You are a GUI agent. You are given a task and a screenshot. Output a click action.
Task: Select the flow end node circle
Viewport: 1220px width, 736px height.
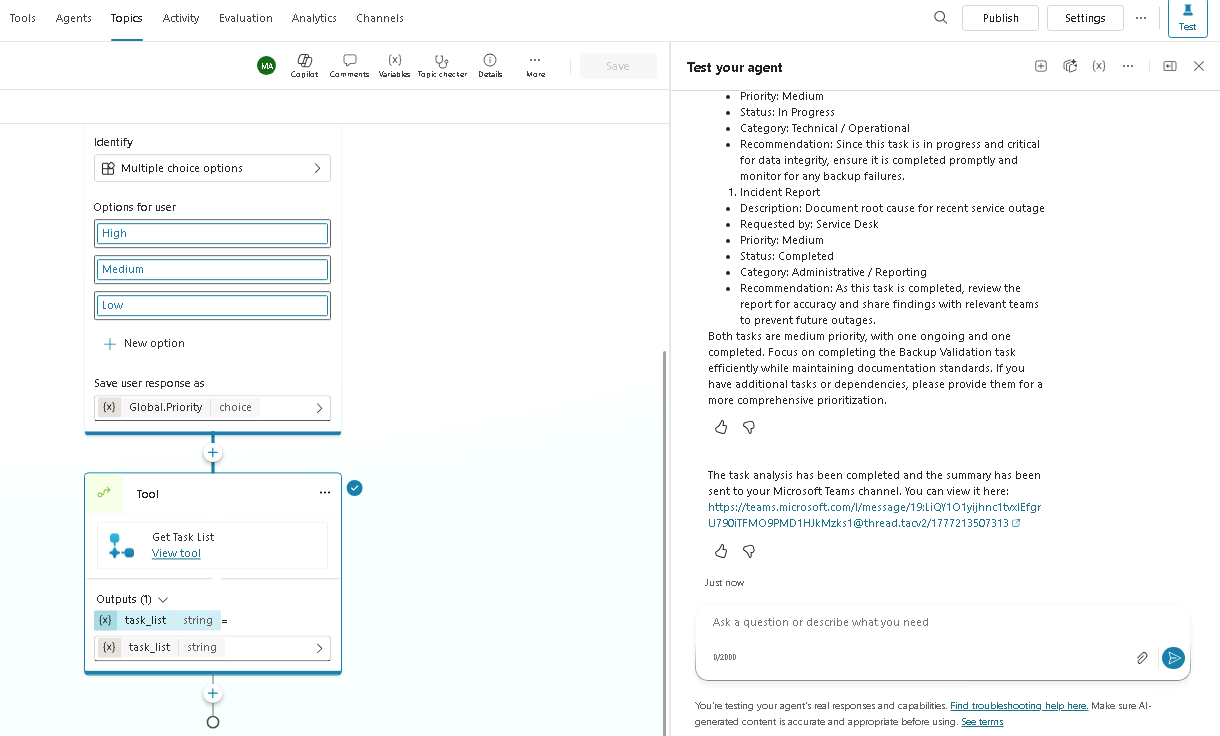[212, 722]
